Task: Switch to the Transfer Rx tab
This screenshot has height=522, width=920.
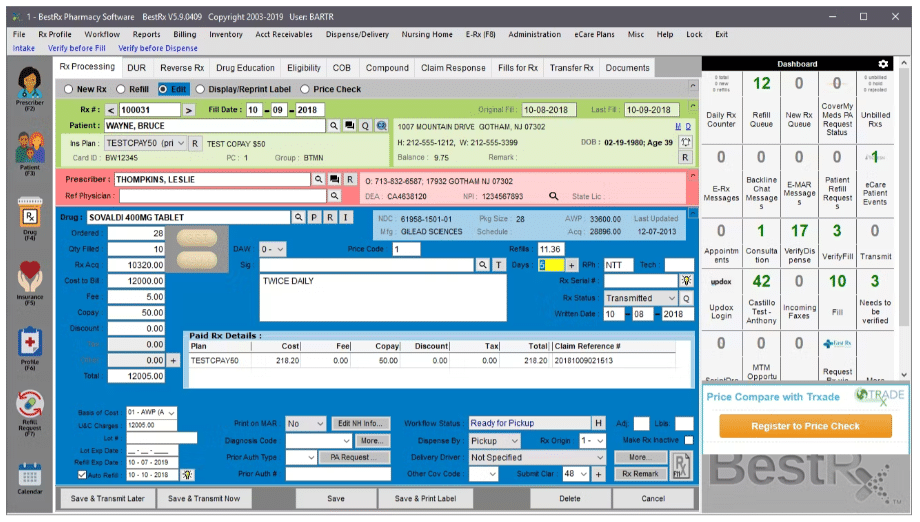Action: (x=571, y=68)
